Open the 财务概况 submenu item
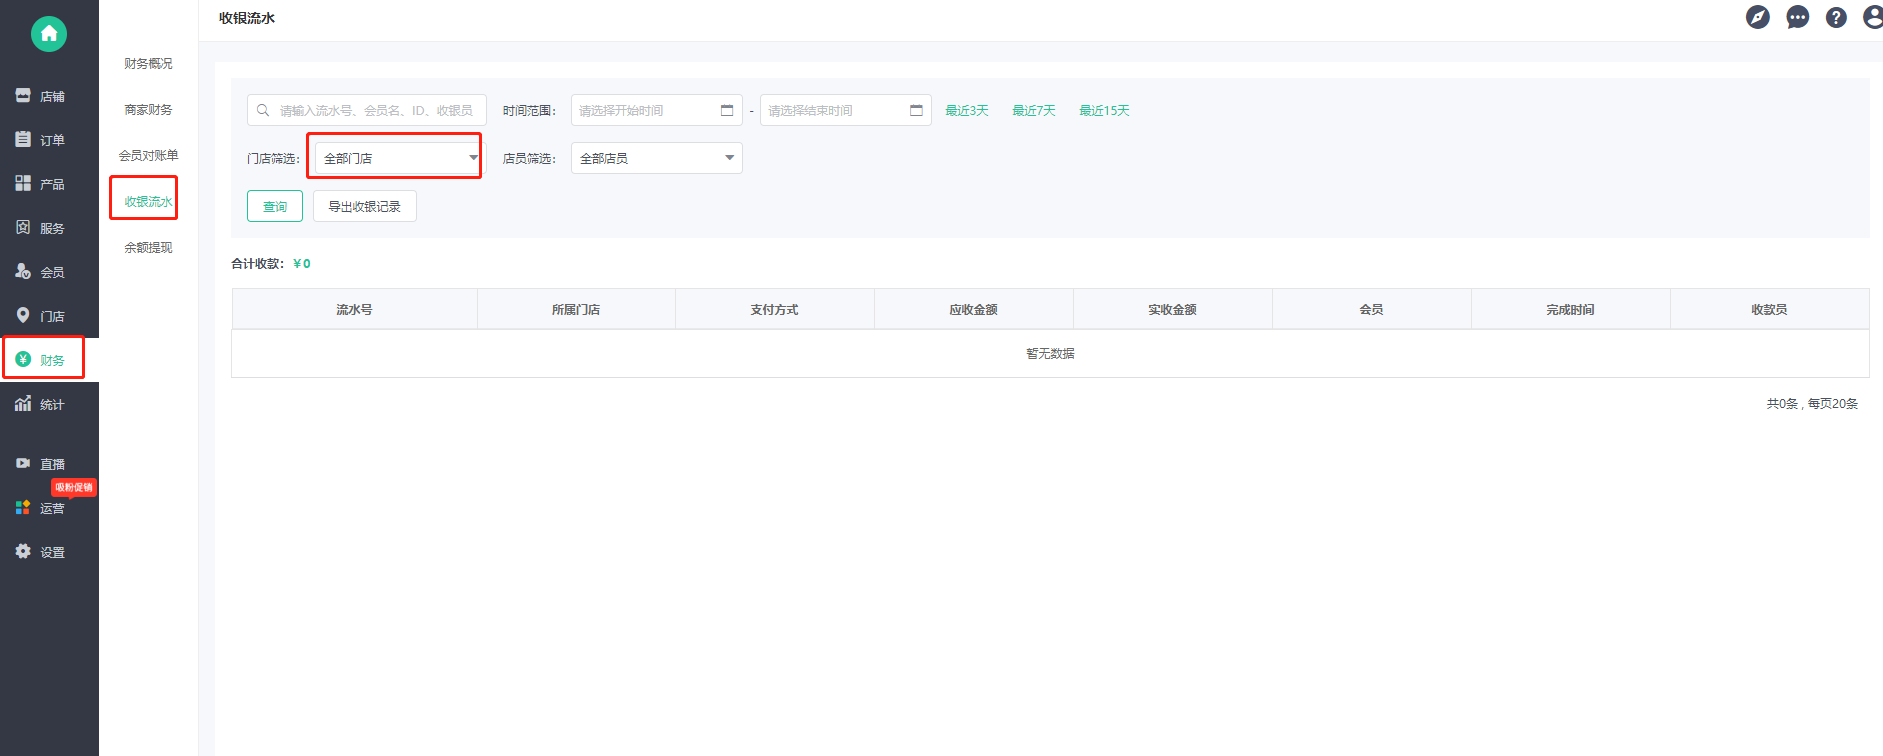The height and width of the screenshot is (756, 1883). (x=148, y=63)
